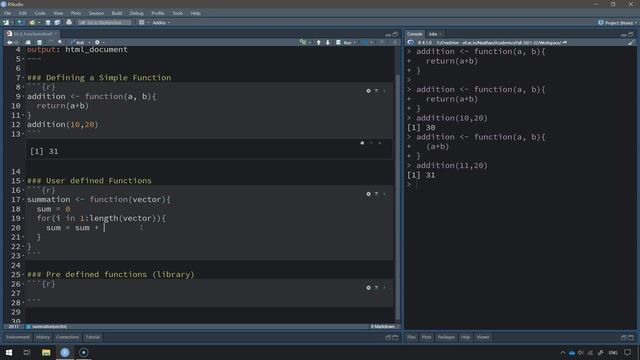Image resolution: width=640 pixels, height=360 pixels.
Task: Open the Edit menu
Action: (22, 13)
